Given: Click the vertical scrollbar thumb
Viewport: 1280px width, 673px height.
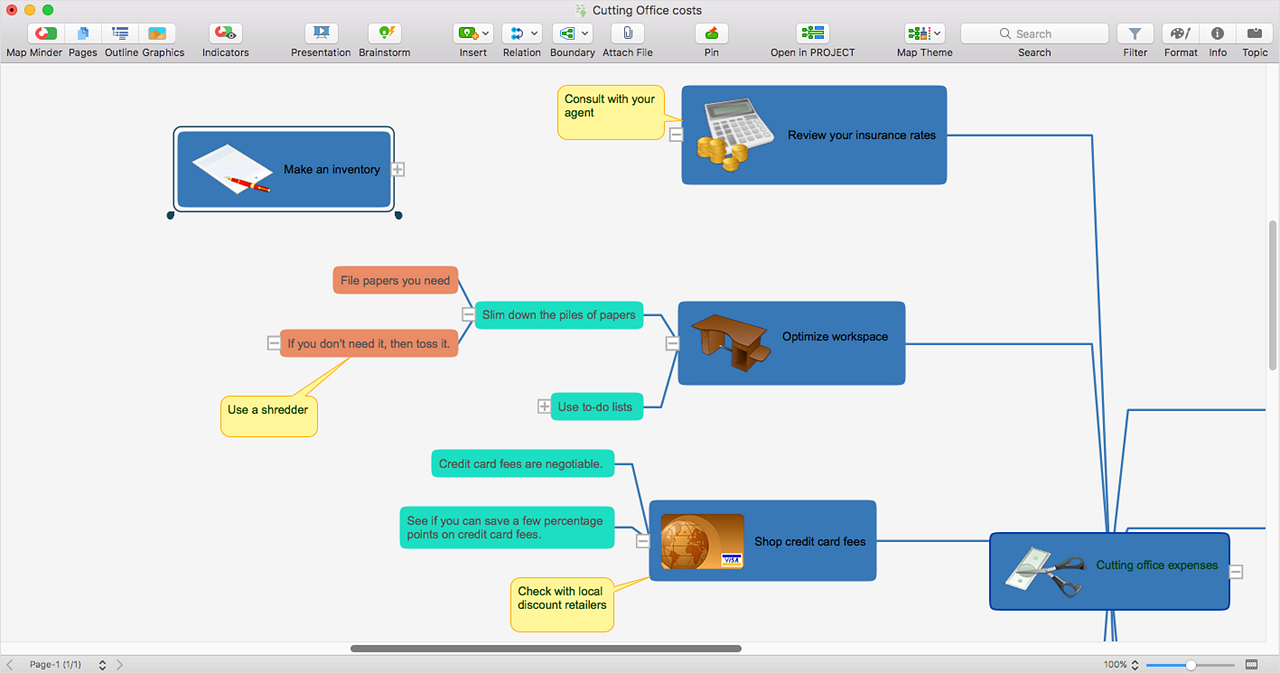Looking at the screenshot, I should (1273, 293).
